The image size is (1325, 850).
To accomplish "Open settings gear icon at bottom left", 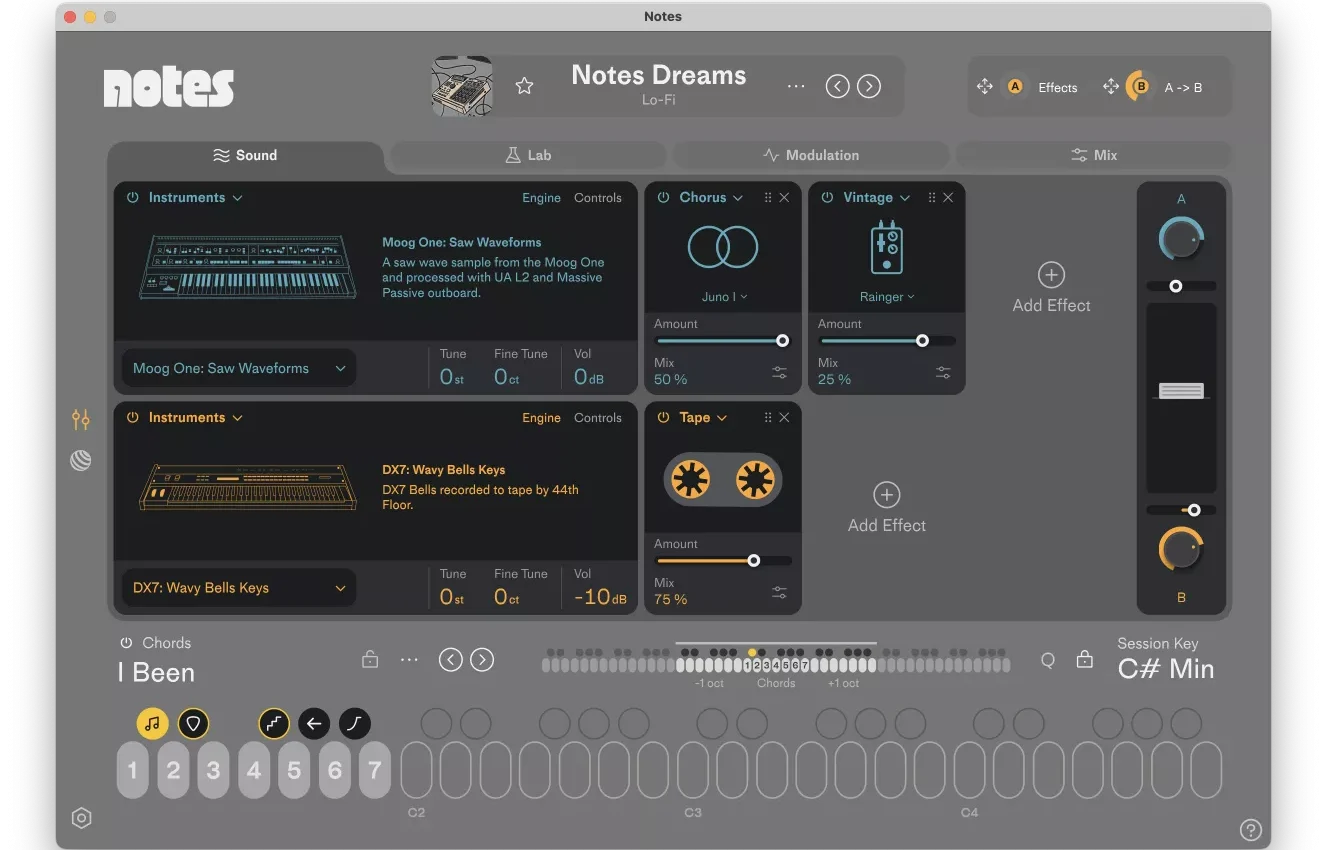I will tap(81, 817).
